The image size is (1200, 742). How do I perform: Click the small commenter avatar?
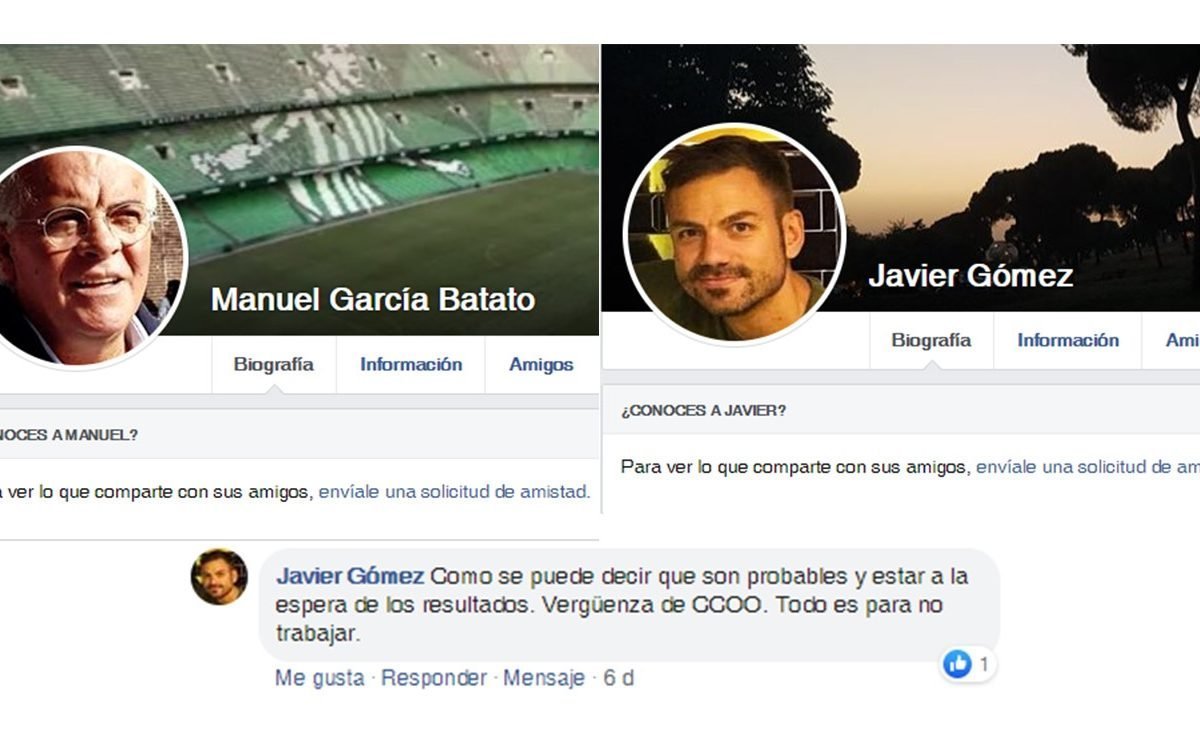219,577
